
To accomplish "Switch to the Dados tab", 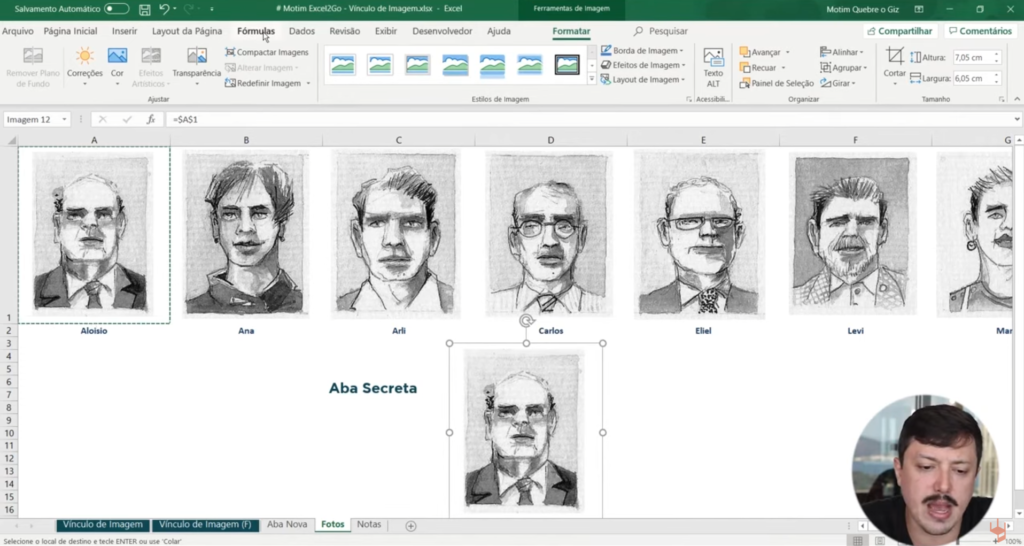I will (302, 31).
